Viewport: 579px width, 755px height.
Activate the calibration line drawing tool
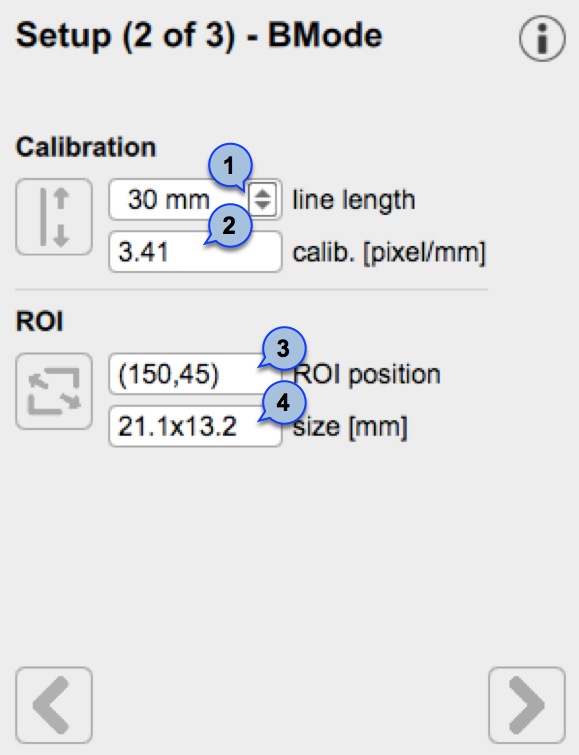(54, 217)
